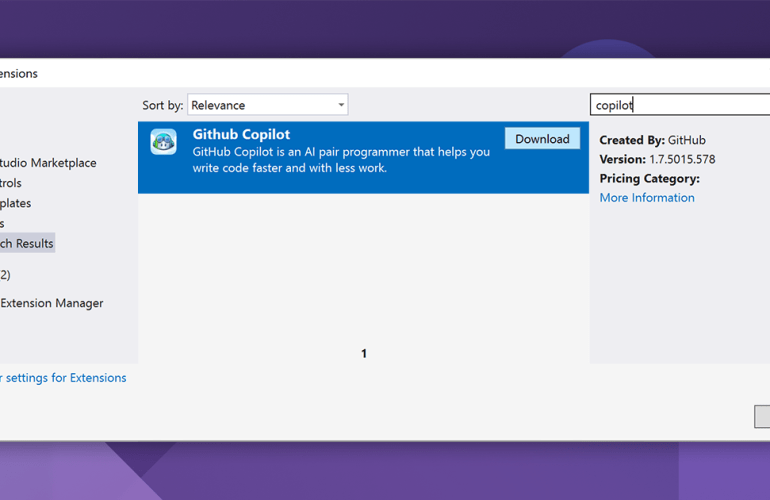
Task: Click the Created By GitHub label
Action: 652,140
